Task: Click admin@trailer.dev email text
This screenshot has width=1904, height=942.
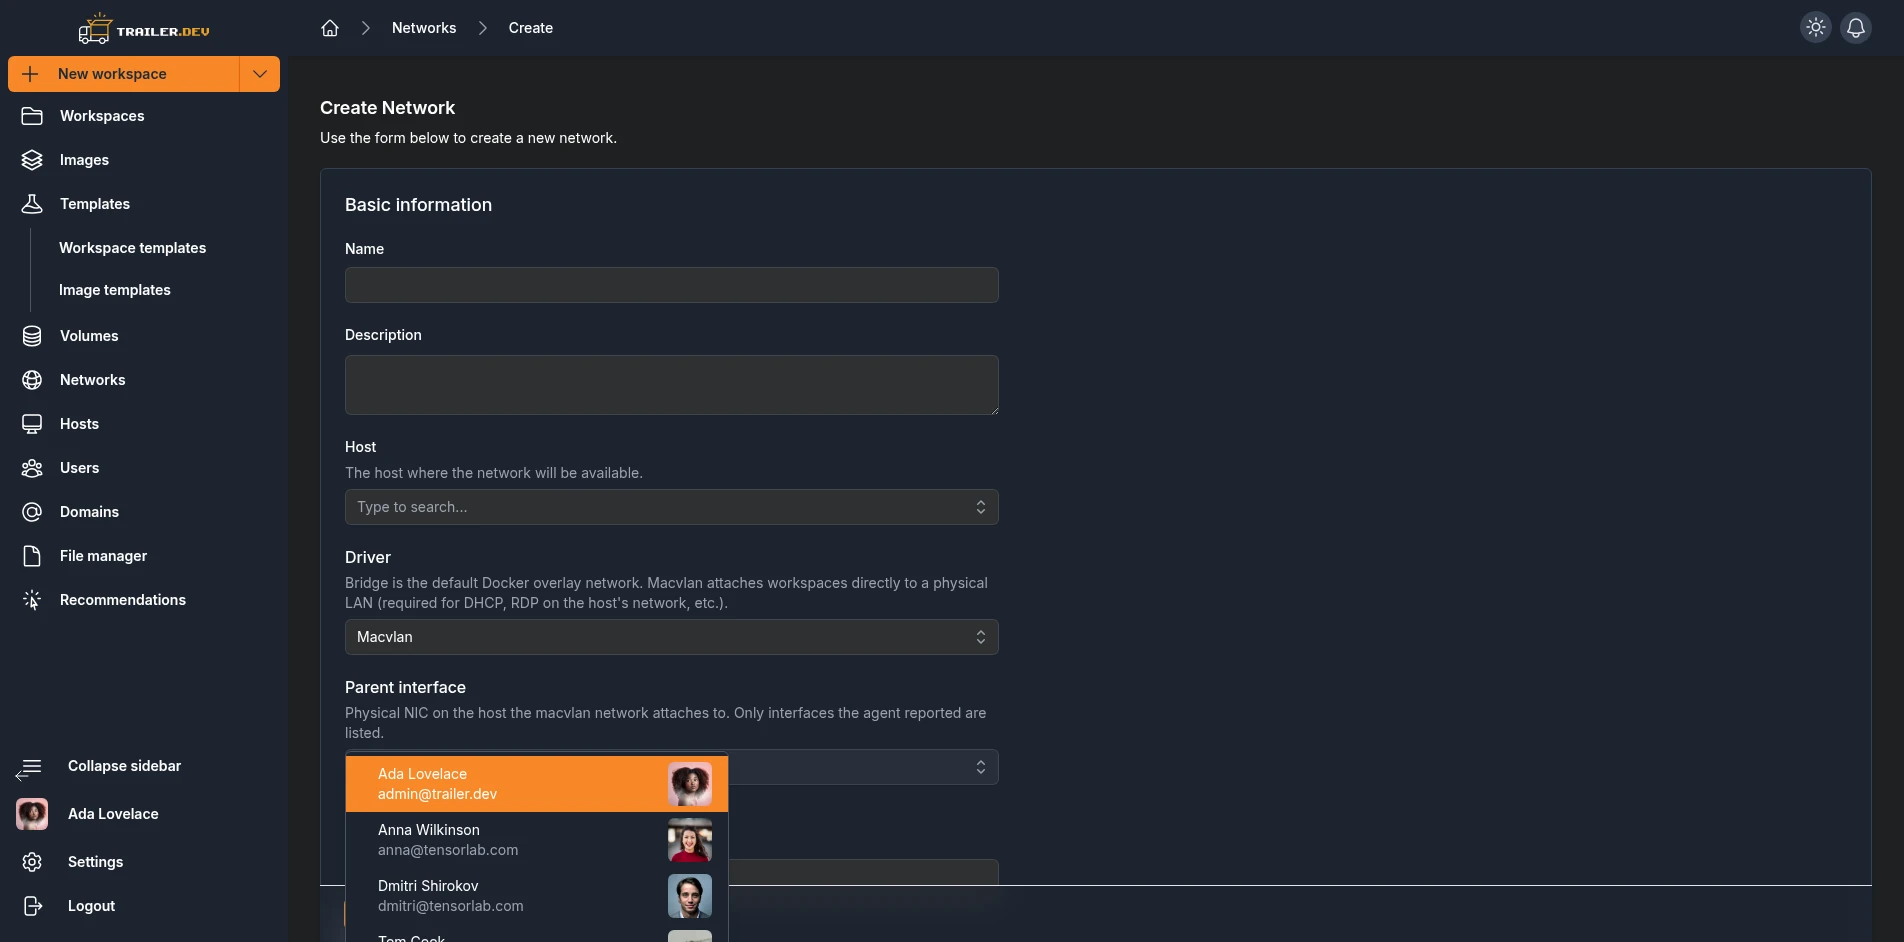Action: click(437, 794)
